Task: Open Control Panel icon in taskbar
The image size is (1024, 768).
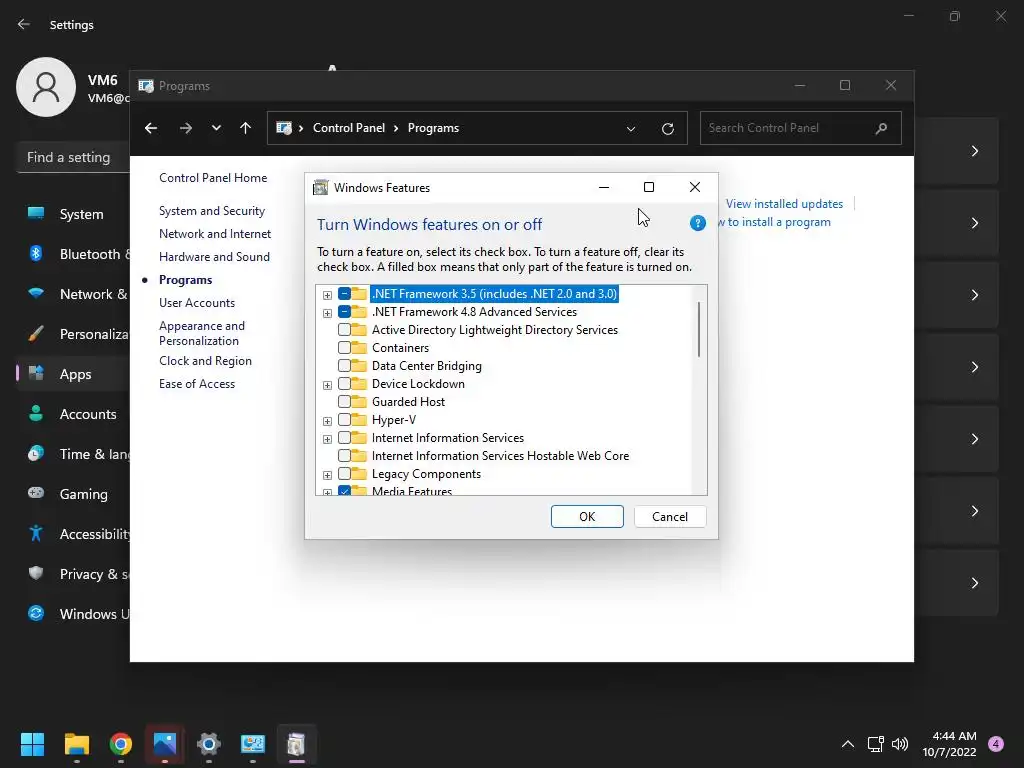Action: 253,744
